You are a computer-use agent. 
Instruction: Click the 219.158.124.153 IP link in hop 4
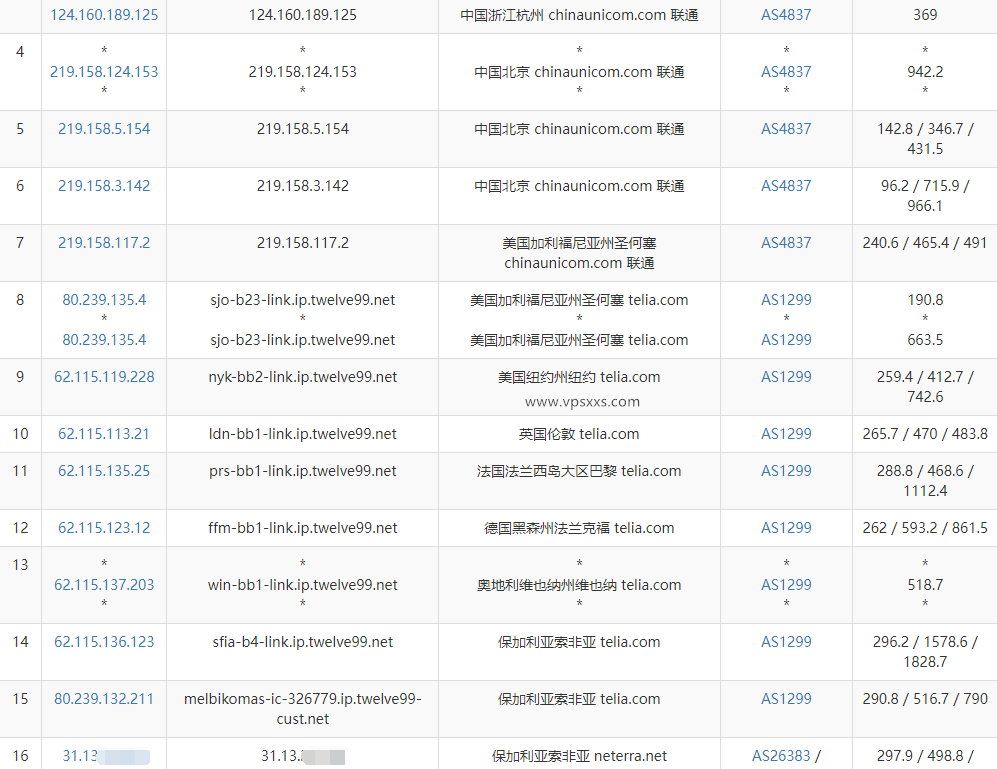(x=104, y=72)
